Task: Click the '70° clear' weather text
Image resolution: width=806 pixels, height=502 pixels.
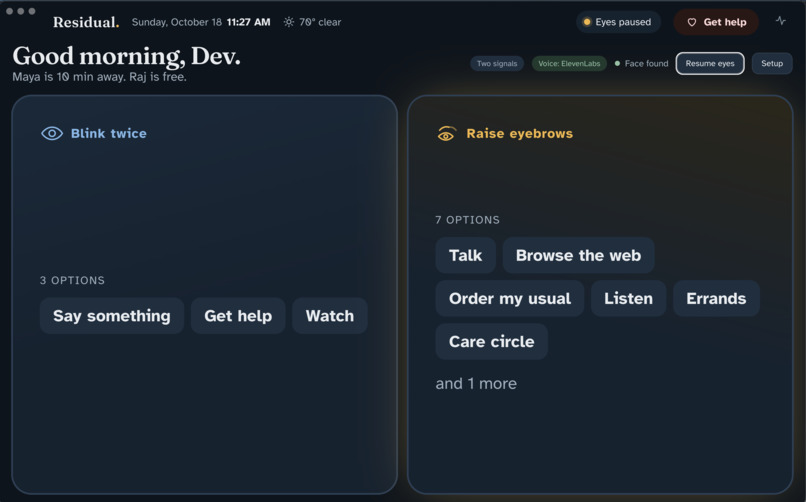Action: coord(320,22)
